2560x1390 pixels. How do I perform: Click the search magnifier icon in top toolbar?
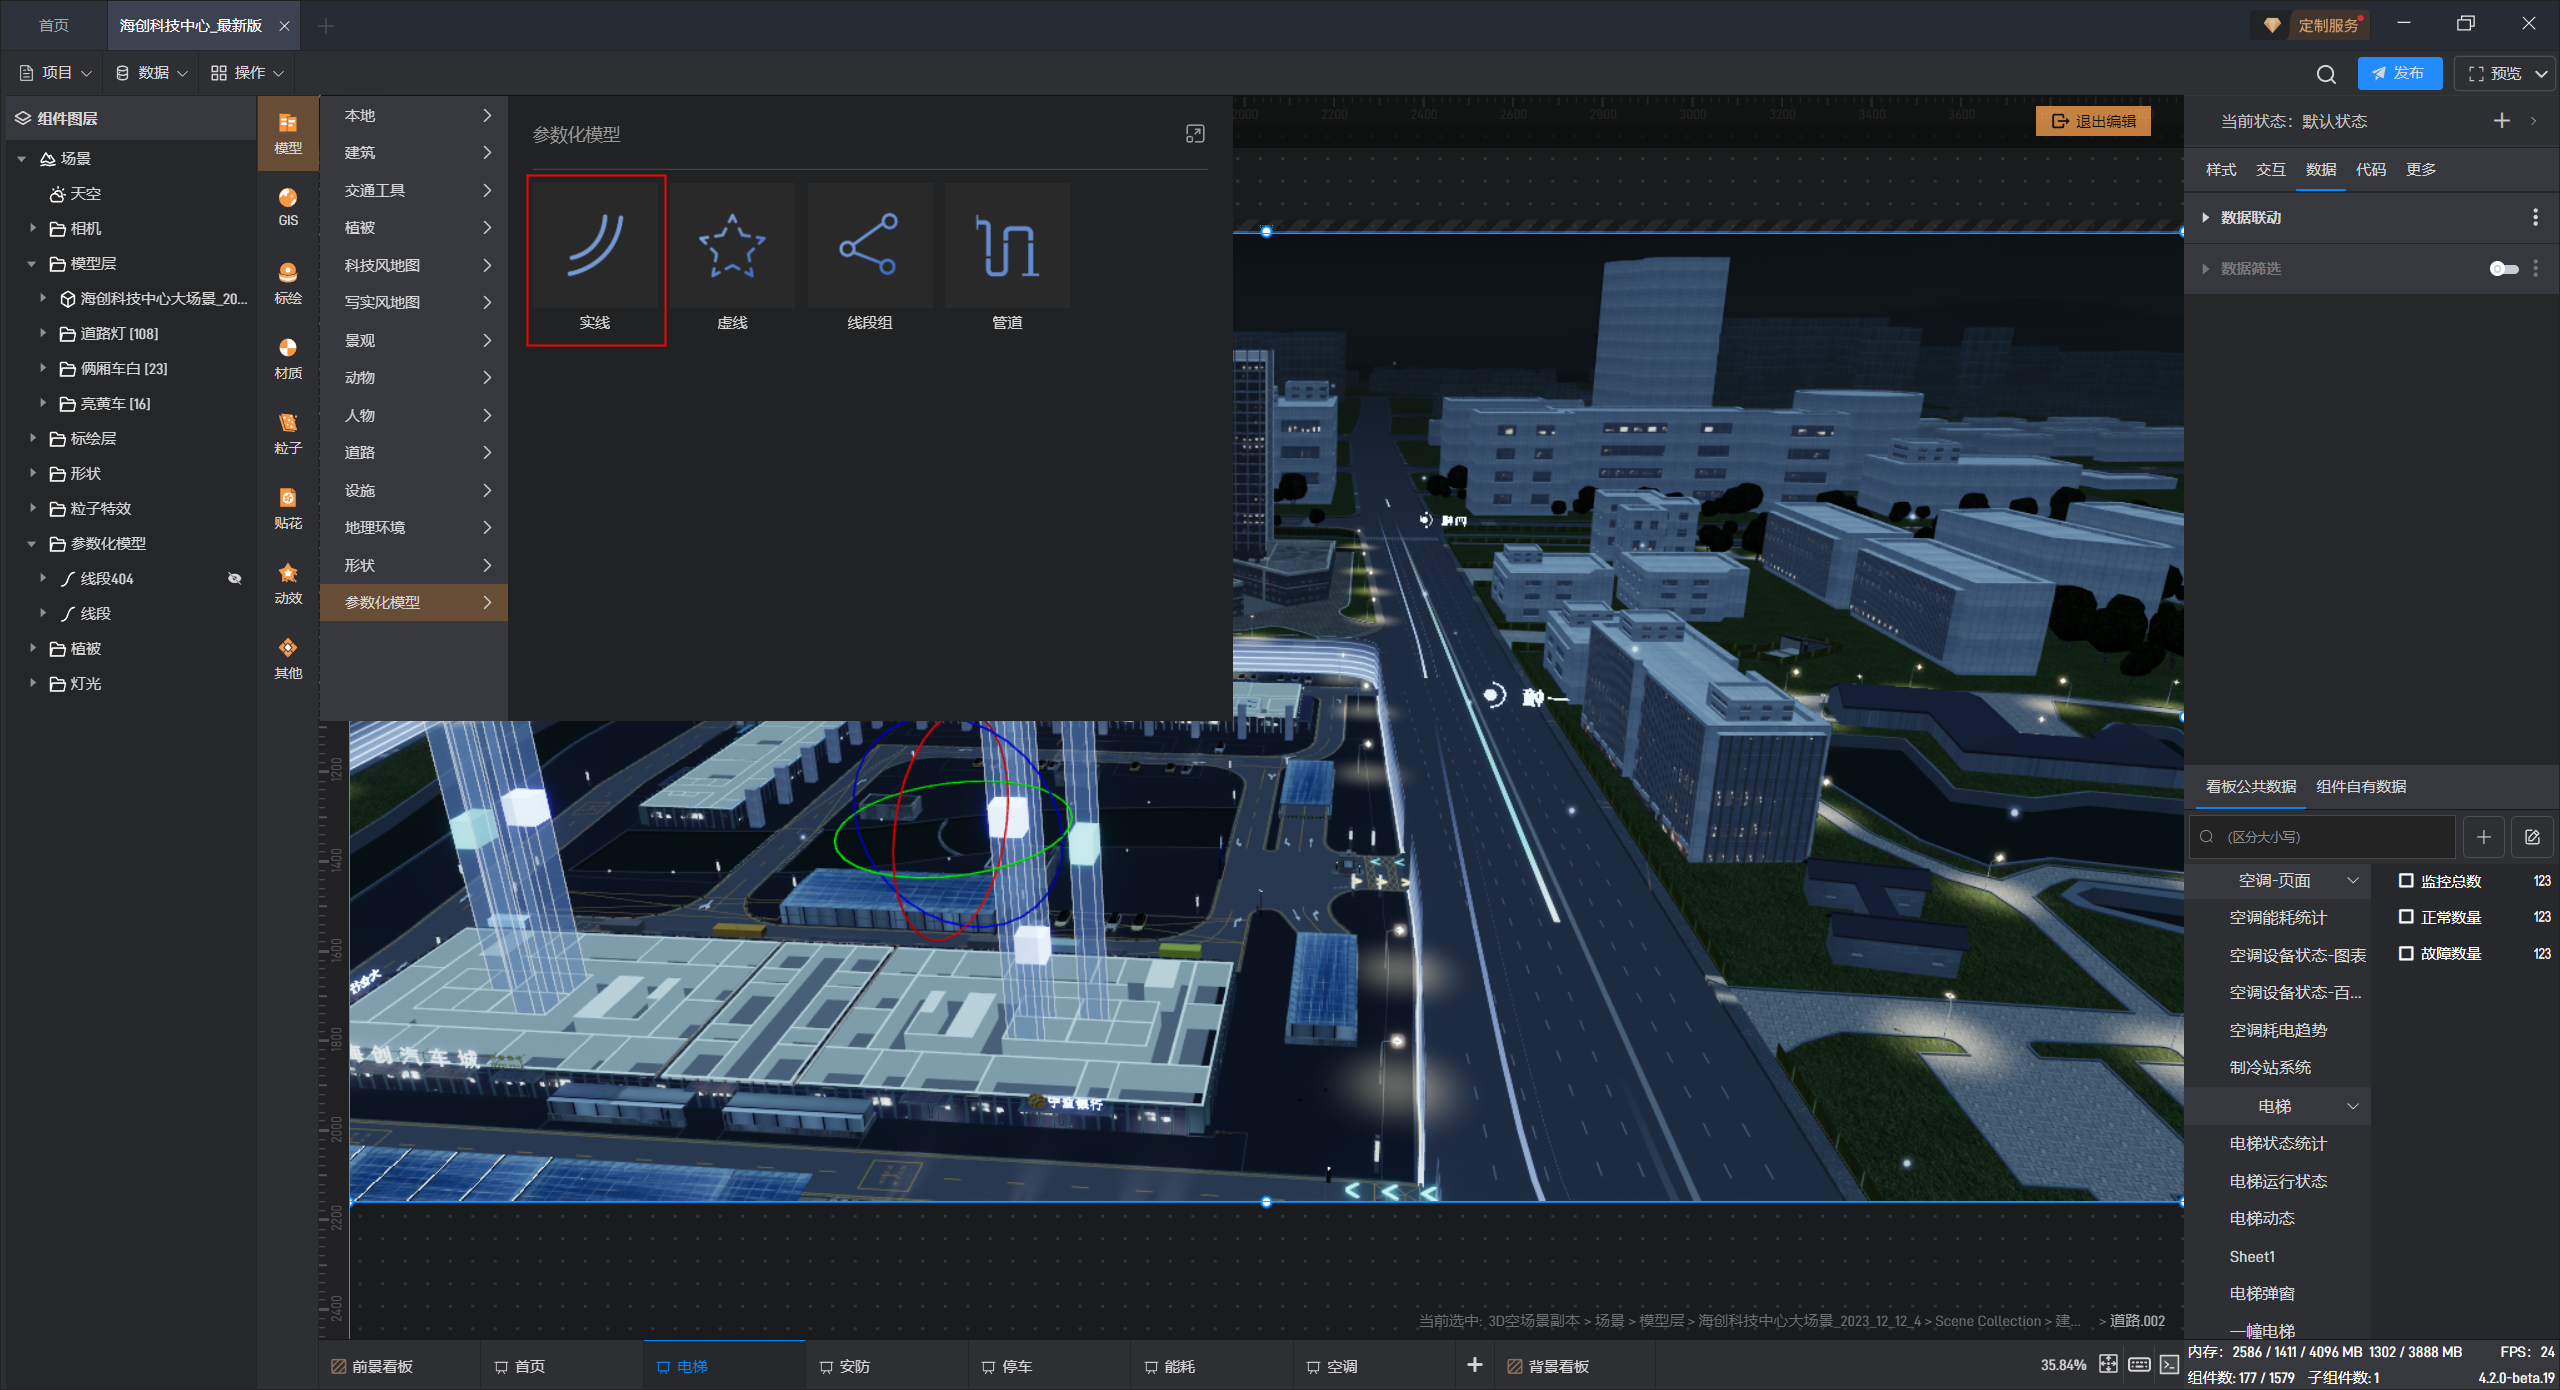pos(2326,74)
